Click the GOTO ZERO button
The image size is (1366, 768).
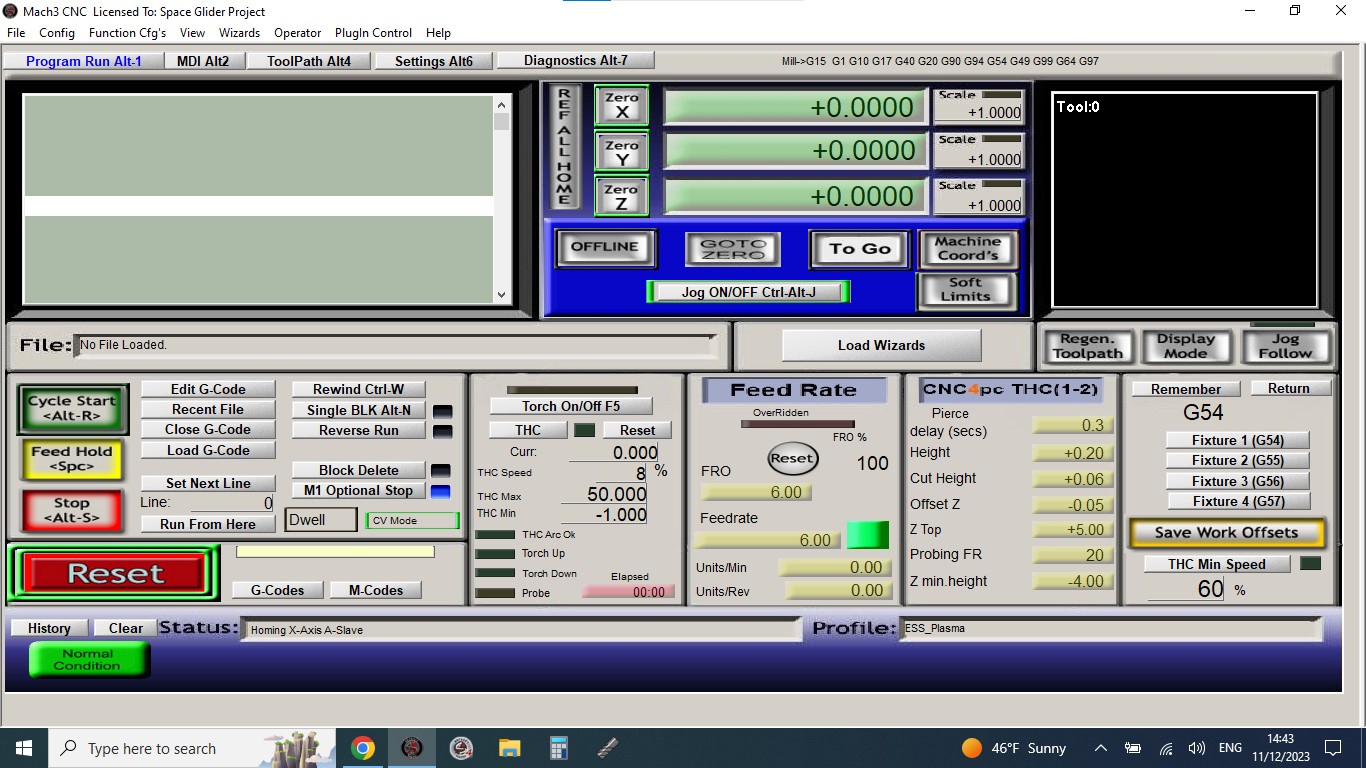click(x=732, y=249)
